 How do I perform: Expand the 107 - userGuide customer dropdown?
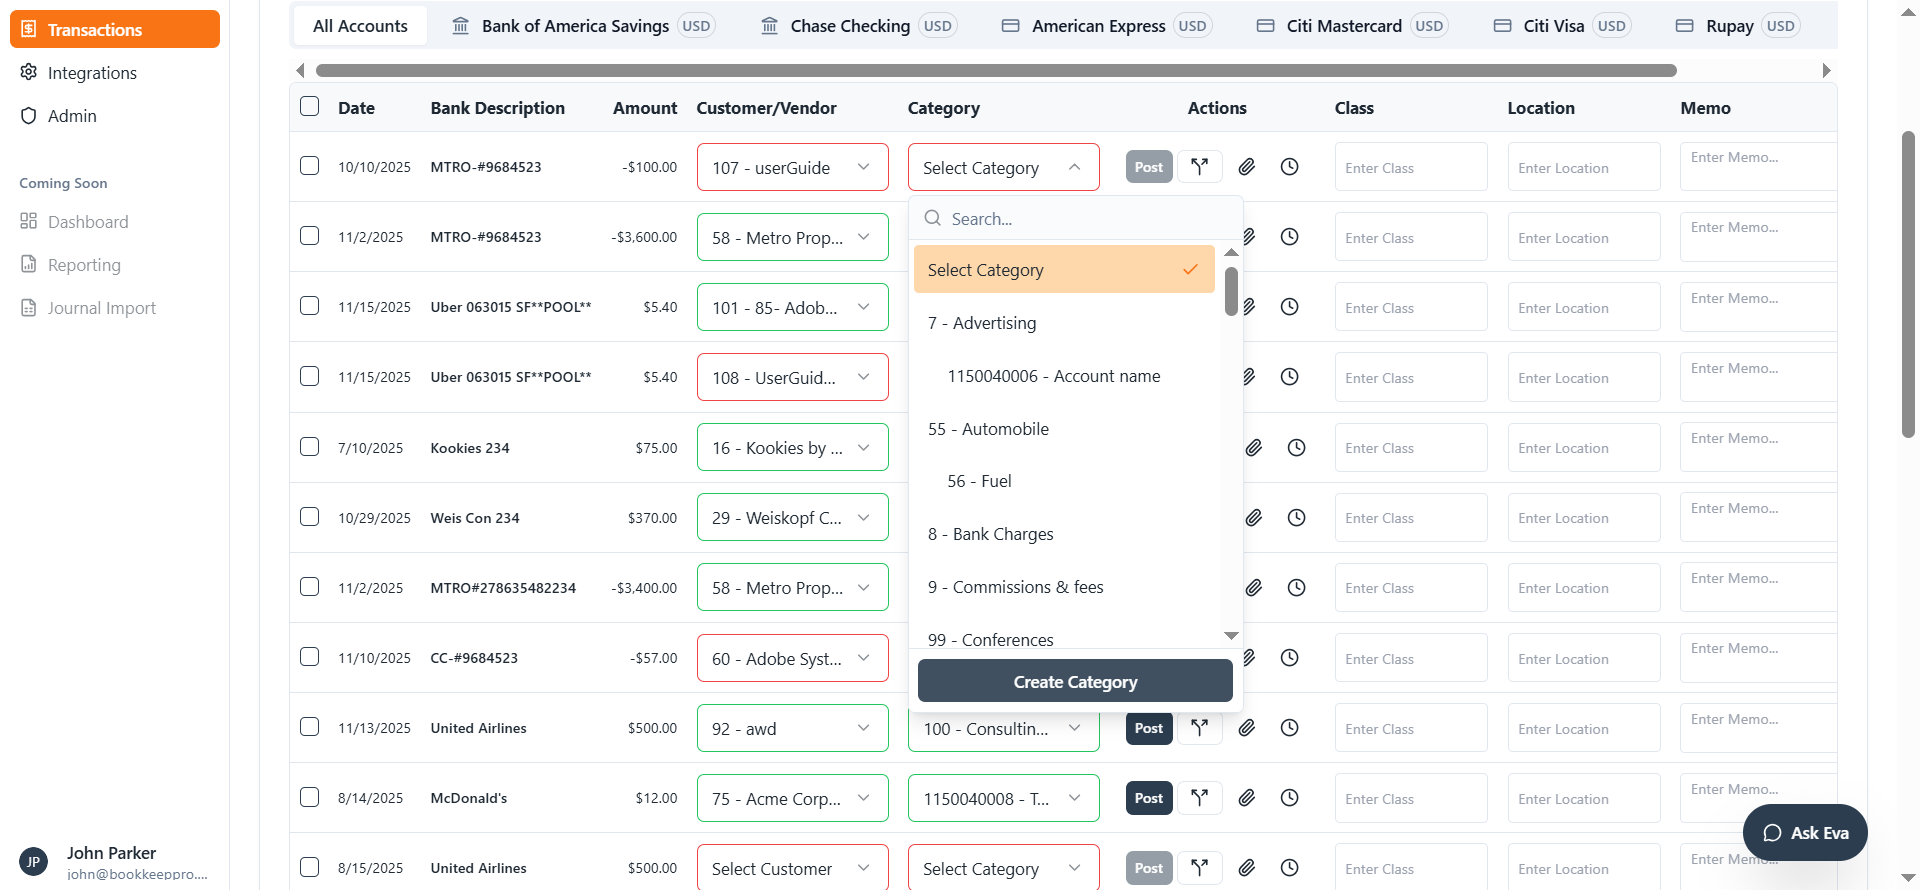(x=792, y=168)
